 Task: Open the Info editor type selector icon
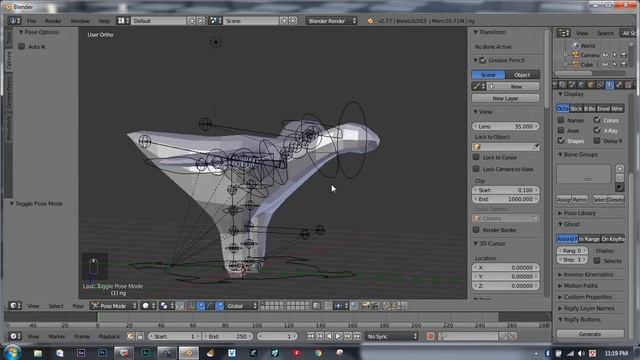click(14, 20)
